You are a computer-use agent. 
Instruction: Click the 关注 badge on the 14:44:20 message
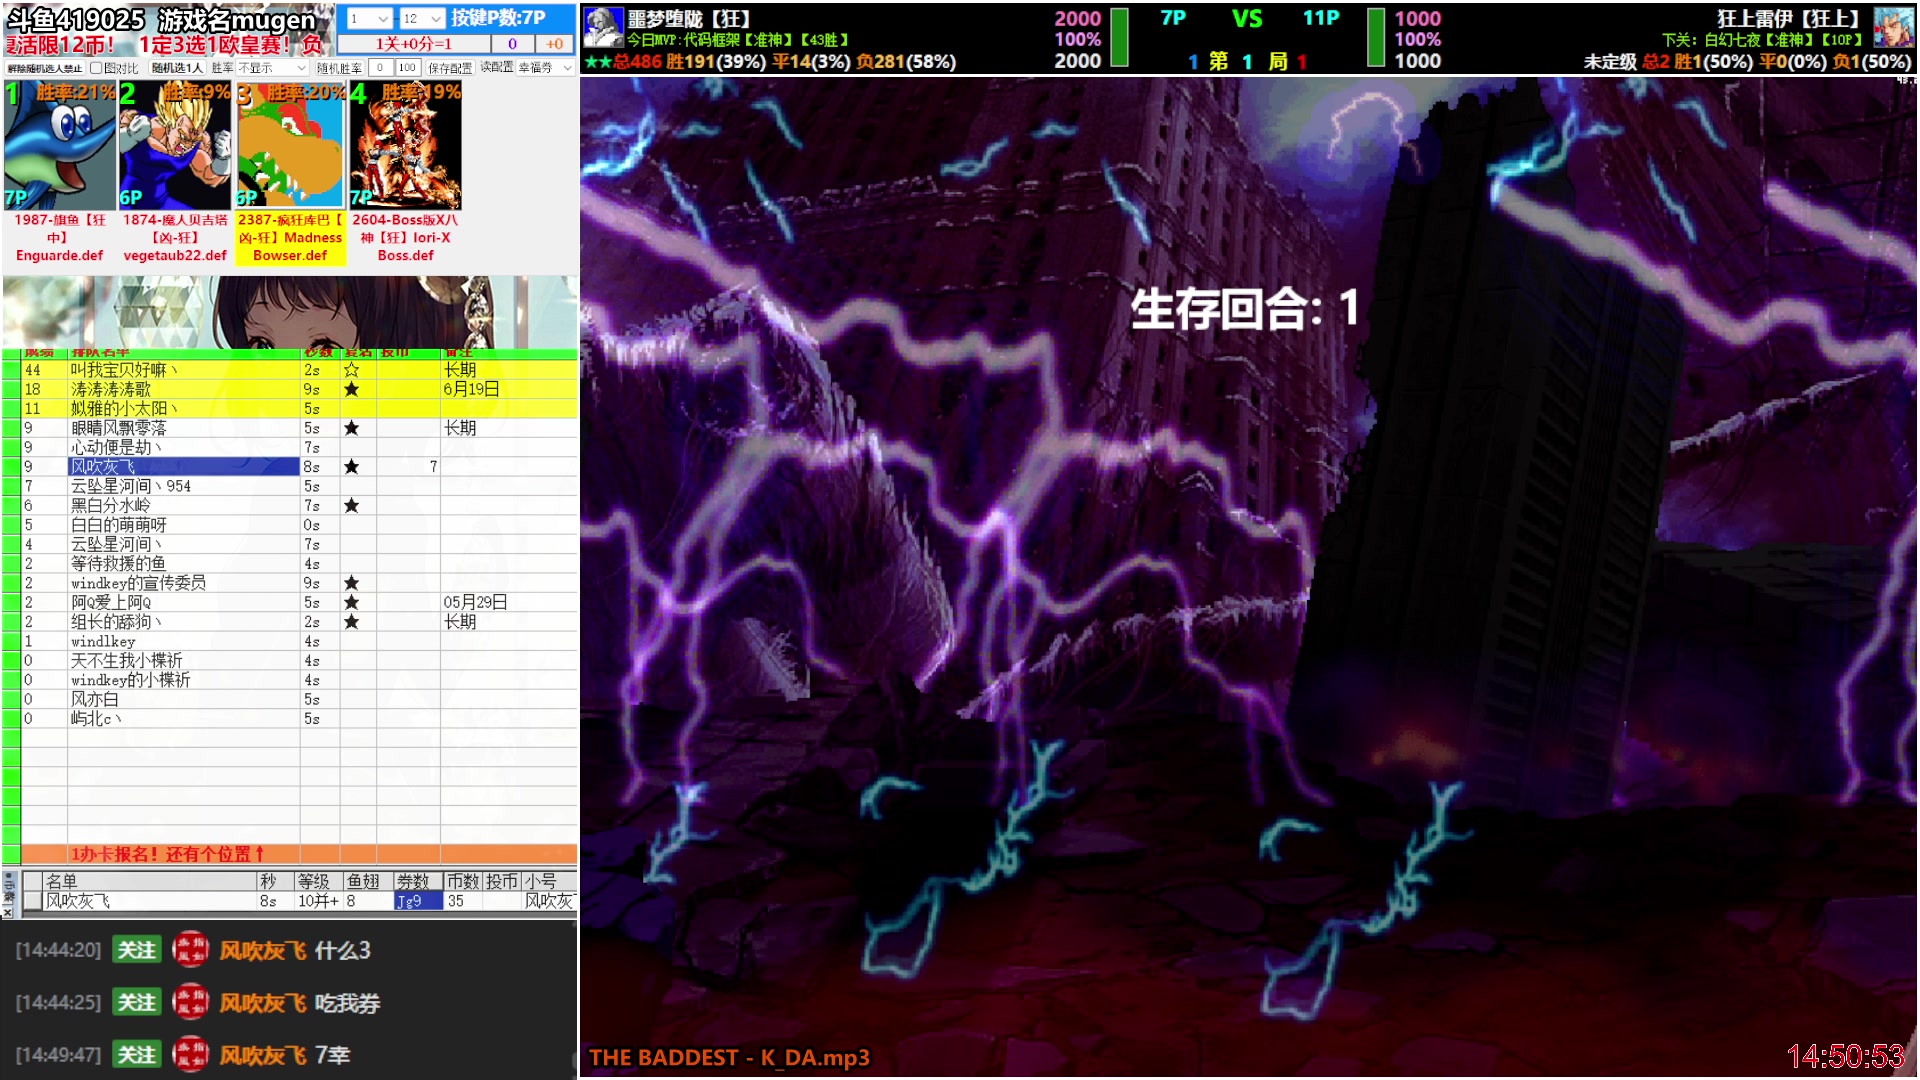click(x=136, y=950)
